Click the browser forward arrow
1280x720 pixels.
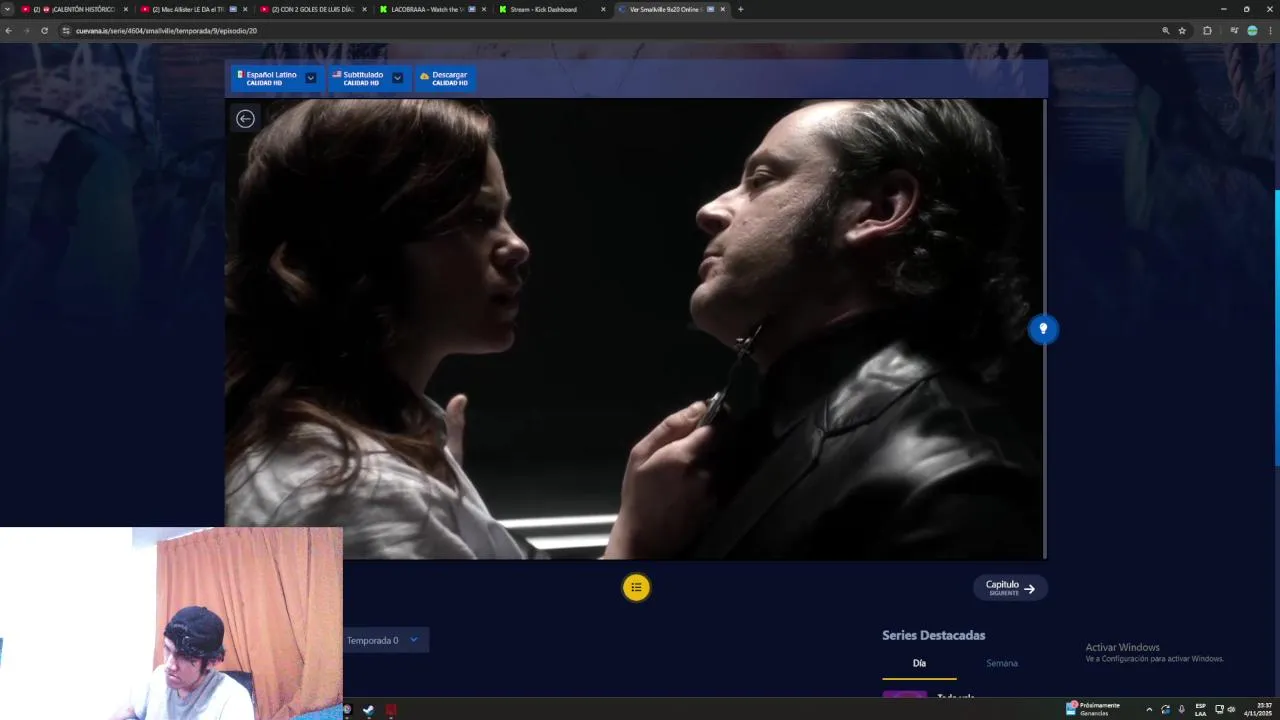[x=26, y=31]
